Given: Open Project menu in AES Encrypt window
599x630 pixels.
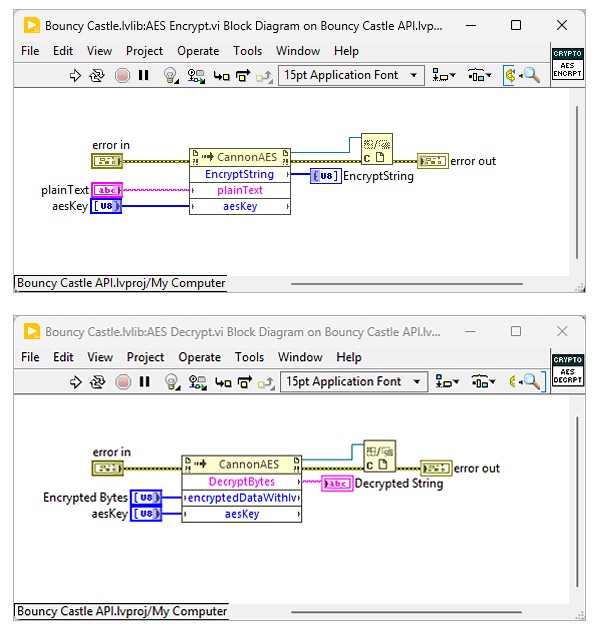Looking at the screenshot, I should 144,51.
